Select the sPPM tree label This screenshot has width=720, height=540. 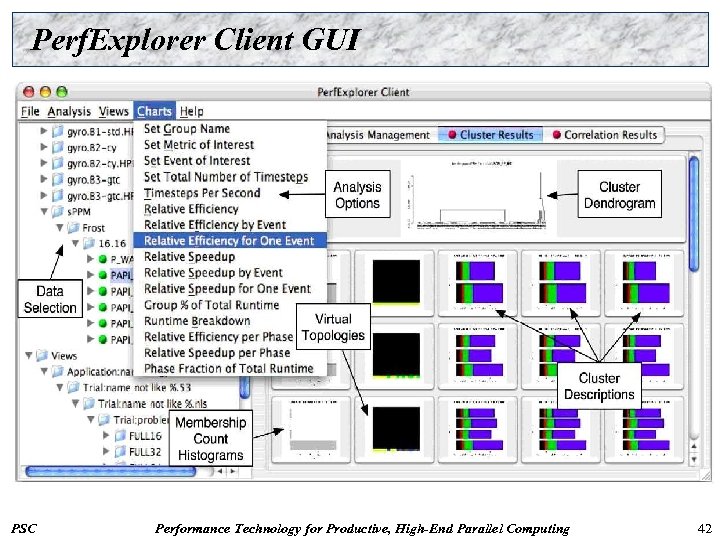pyautogui.click(x=79, y=212)
